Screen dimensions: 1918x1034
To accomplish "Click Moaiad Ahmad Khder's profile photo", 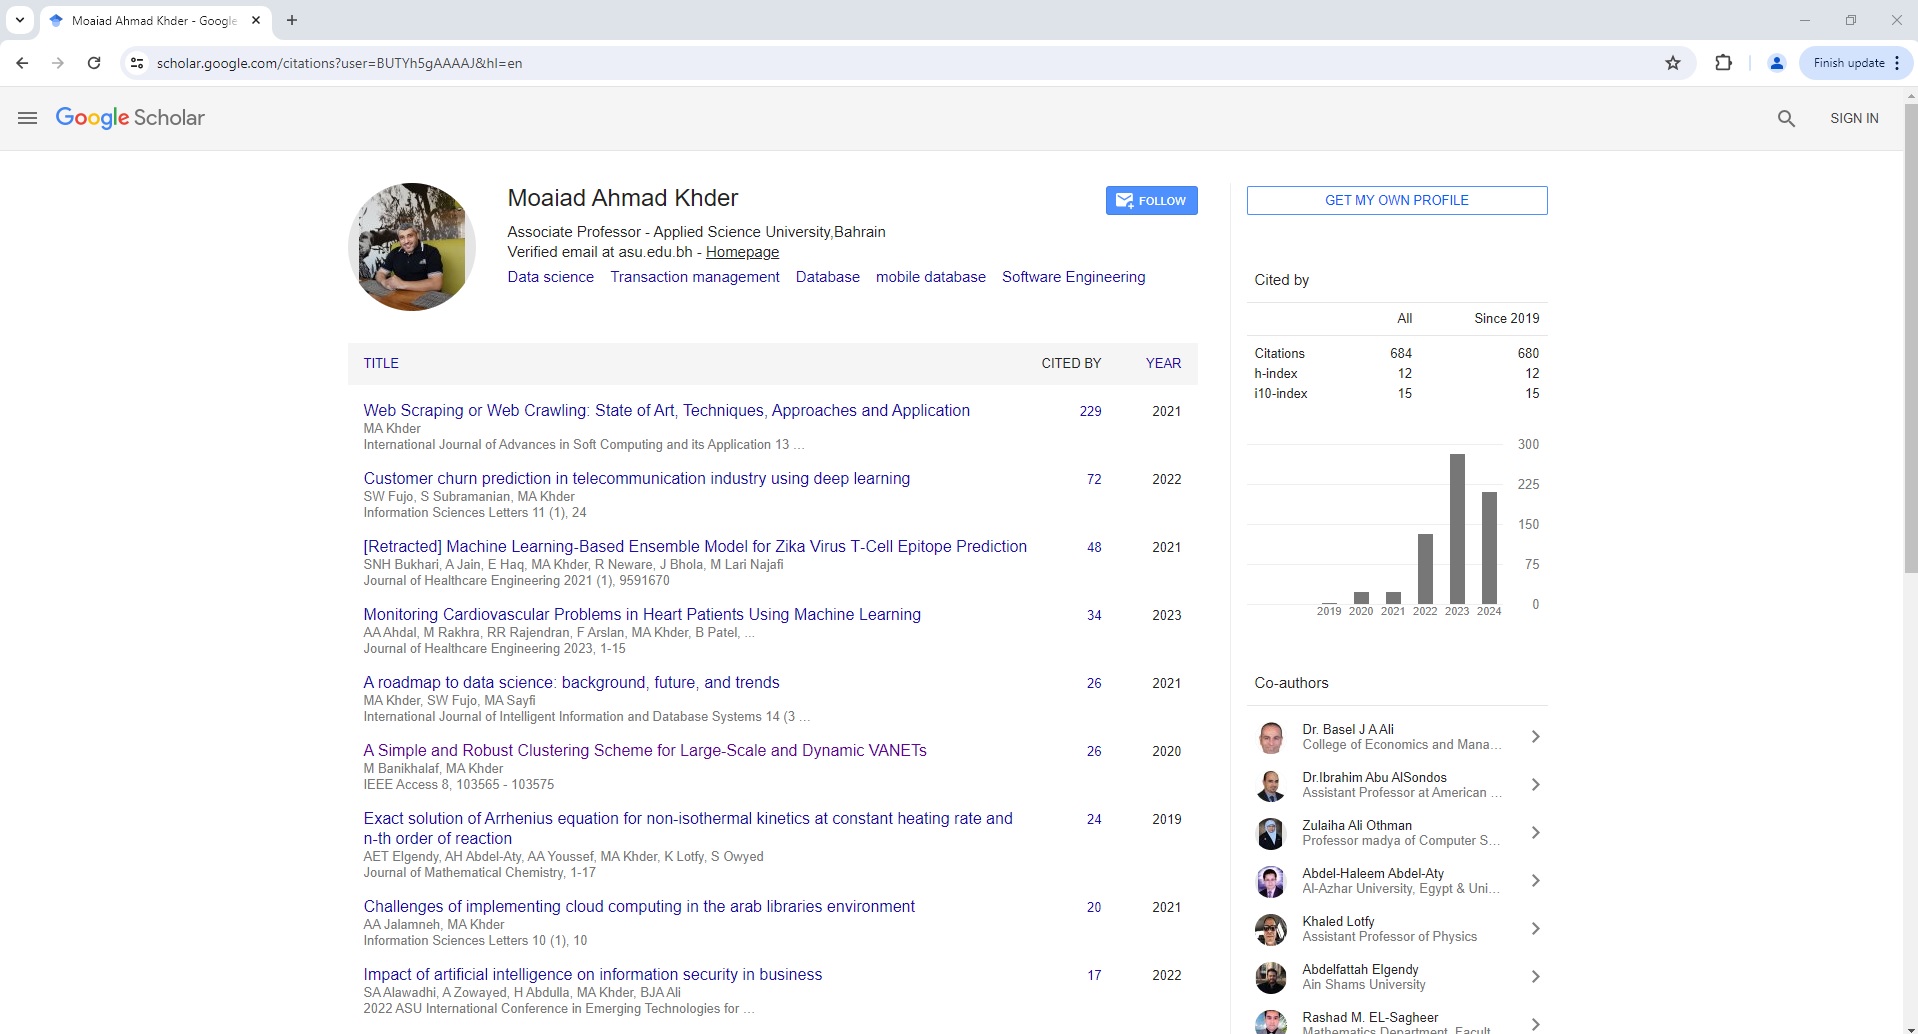I will (x=411, y=246).
